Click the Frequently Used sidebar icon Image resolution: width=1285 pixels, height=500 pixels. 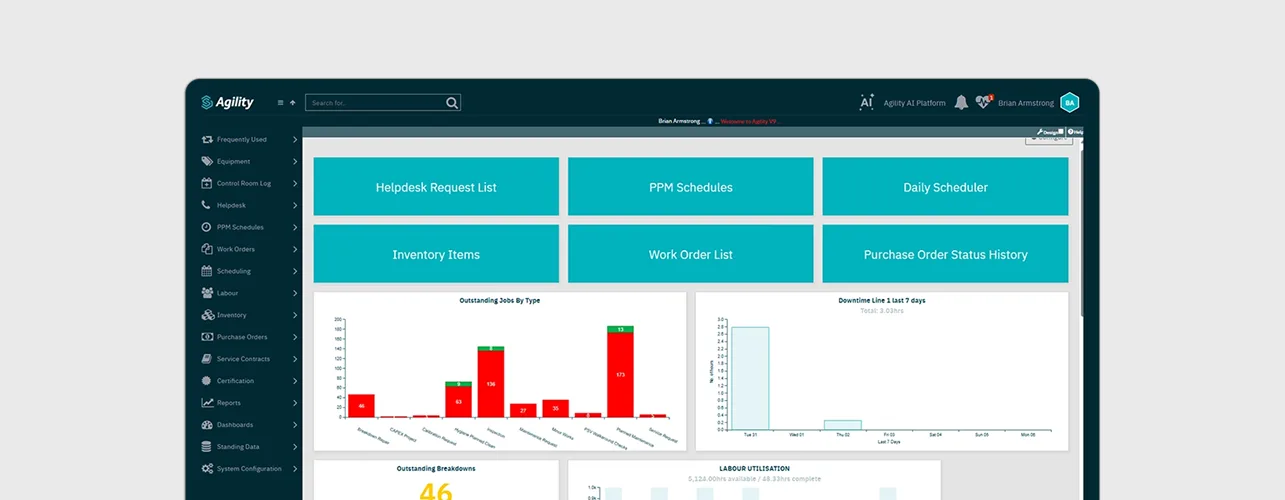point(207,140)
